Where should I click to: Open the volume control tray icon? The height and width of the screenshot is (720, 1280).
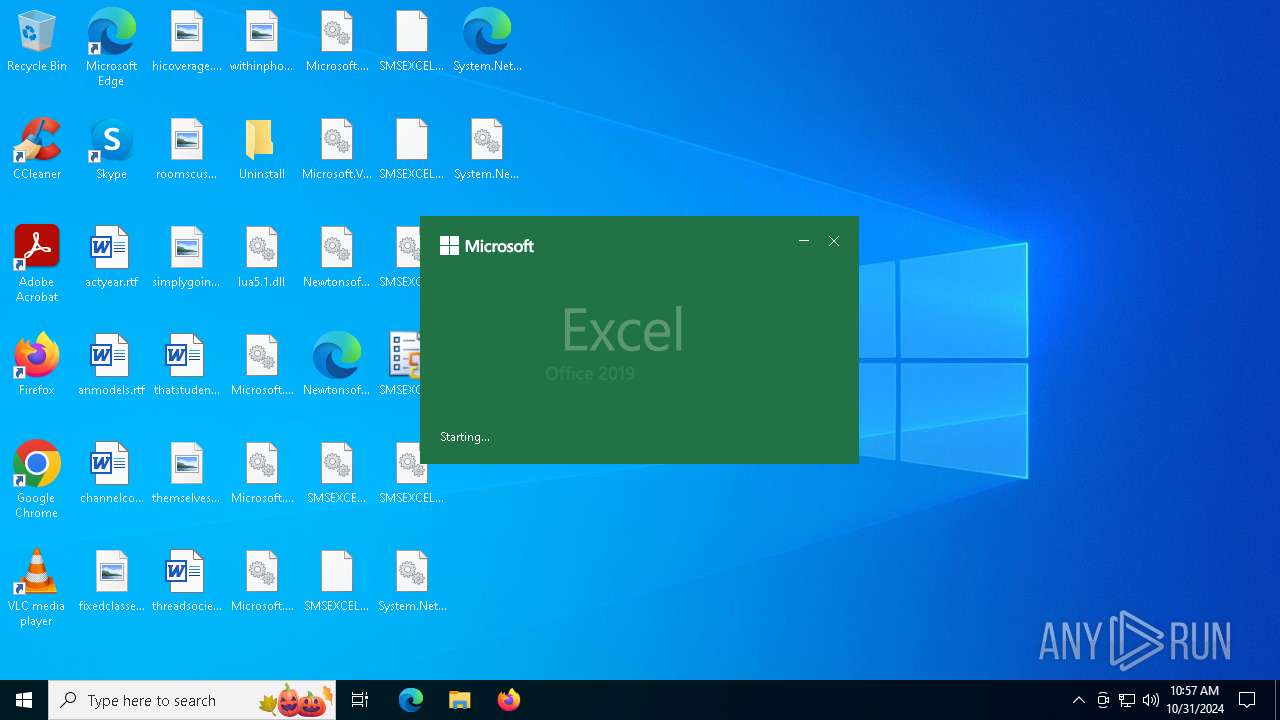[1151, 700]
